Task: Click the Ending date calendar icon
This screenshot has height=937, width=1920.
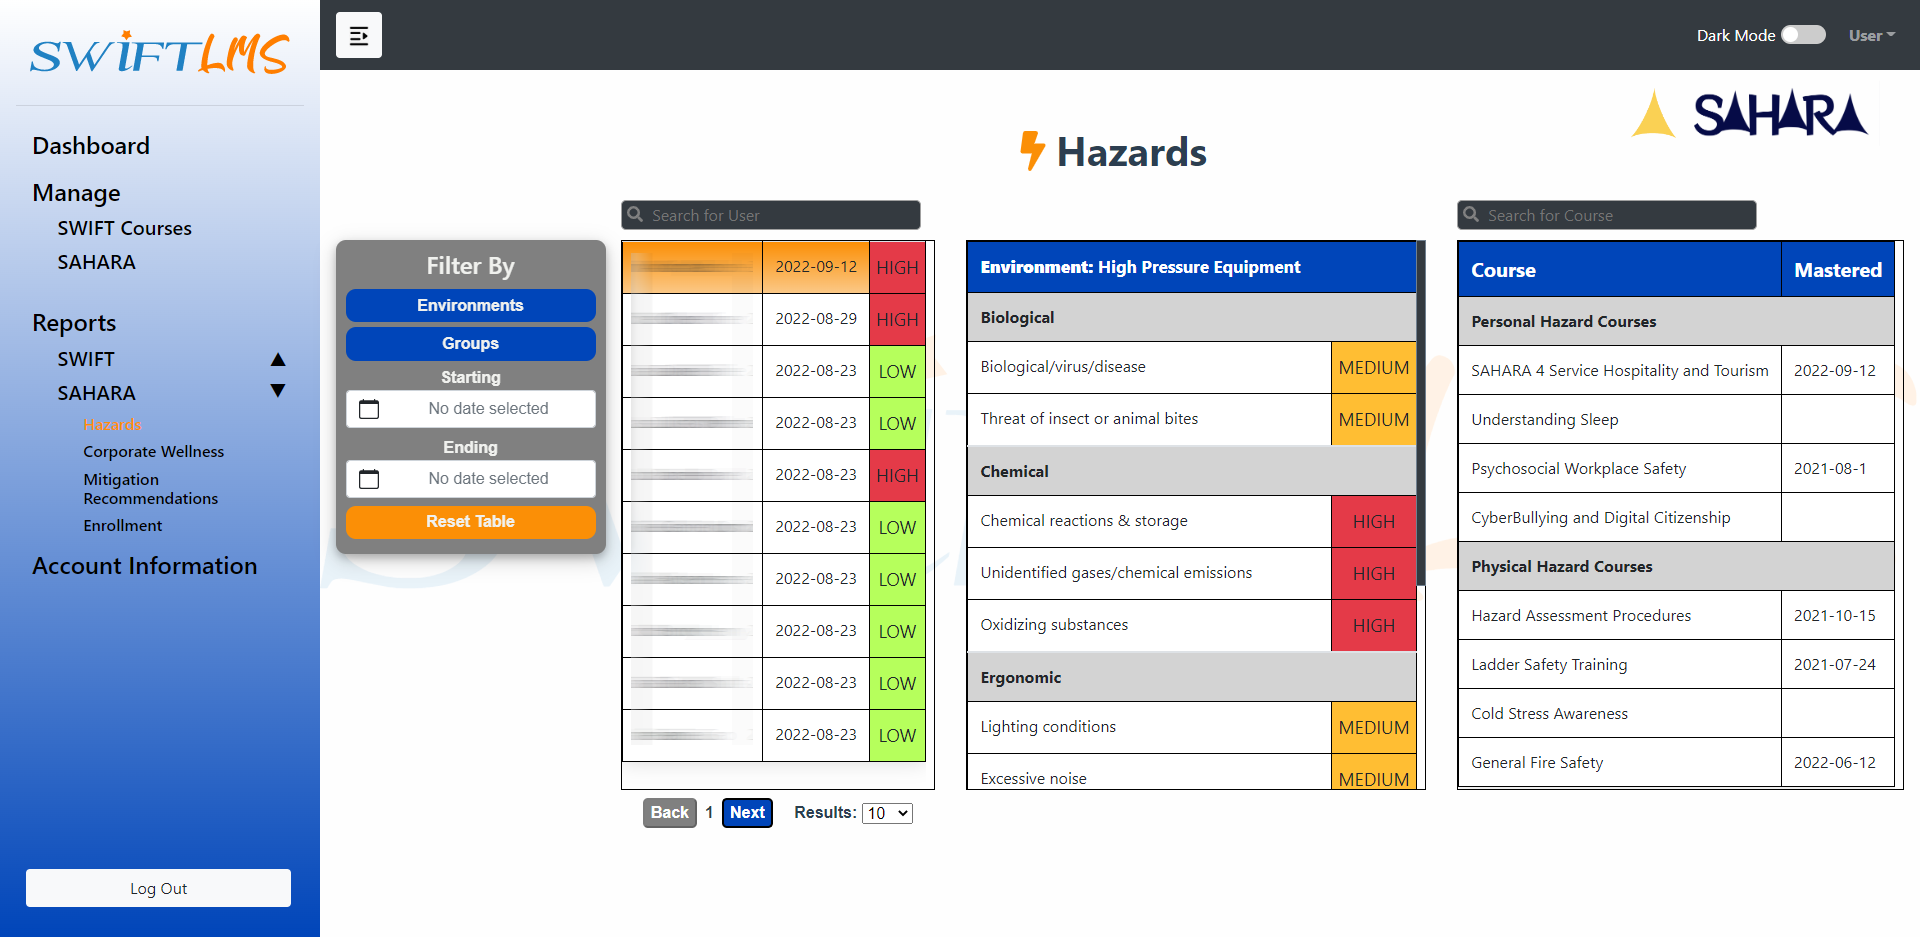Action: point(369,479)
